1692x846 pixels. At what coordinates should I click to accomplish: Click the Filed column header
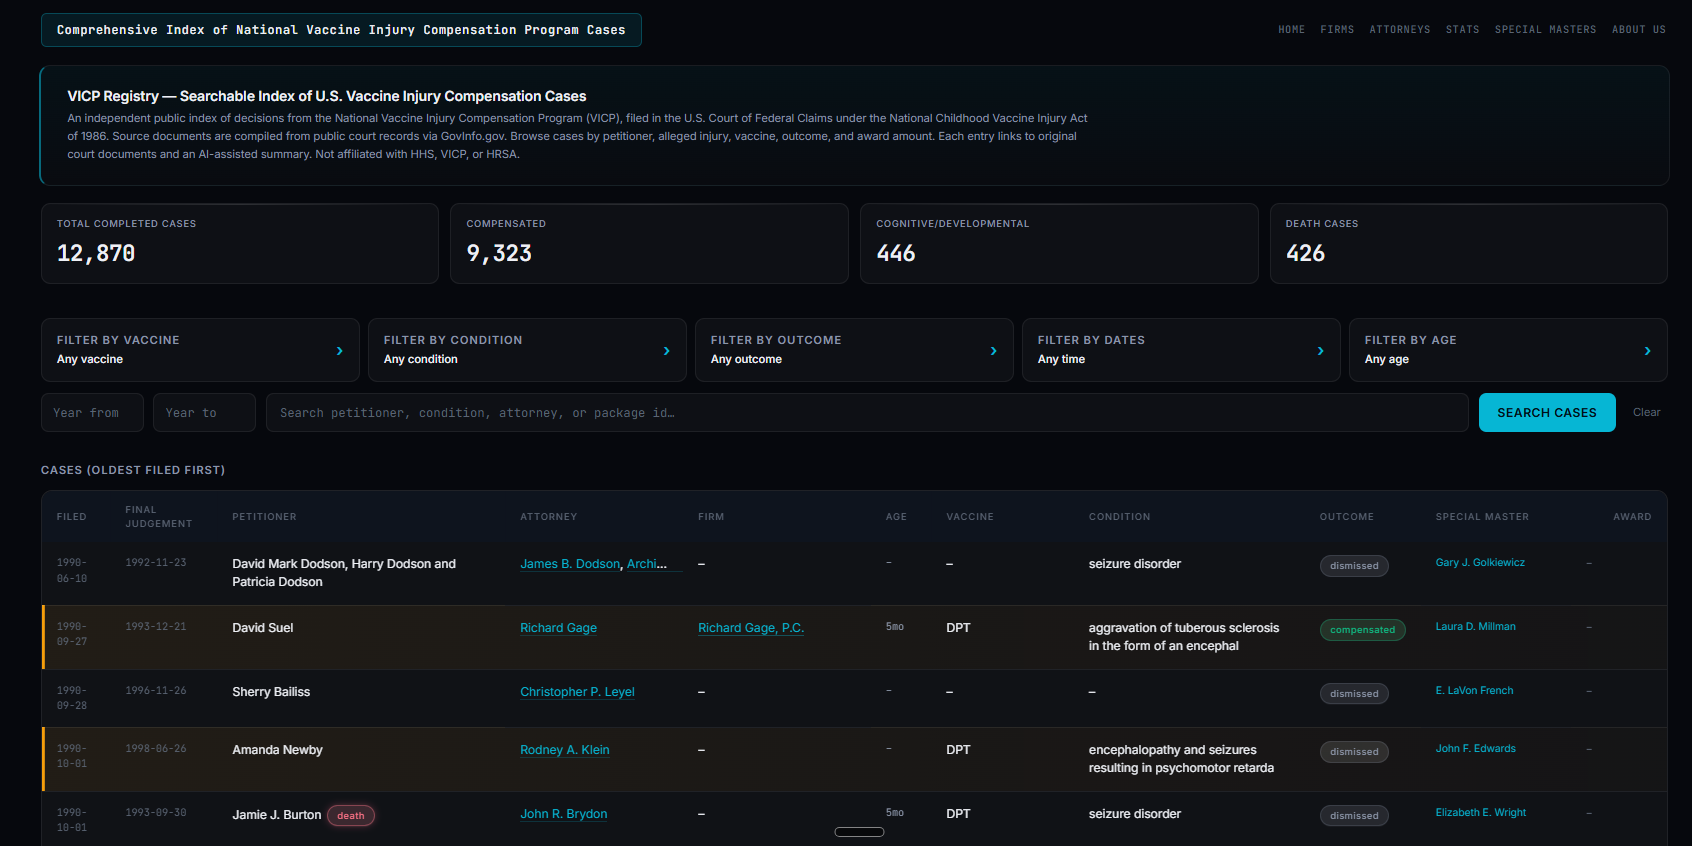click(x=72, y=517)
